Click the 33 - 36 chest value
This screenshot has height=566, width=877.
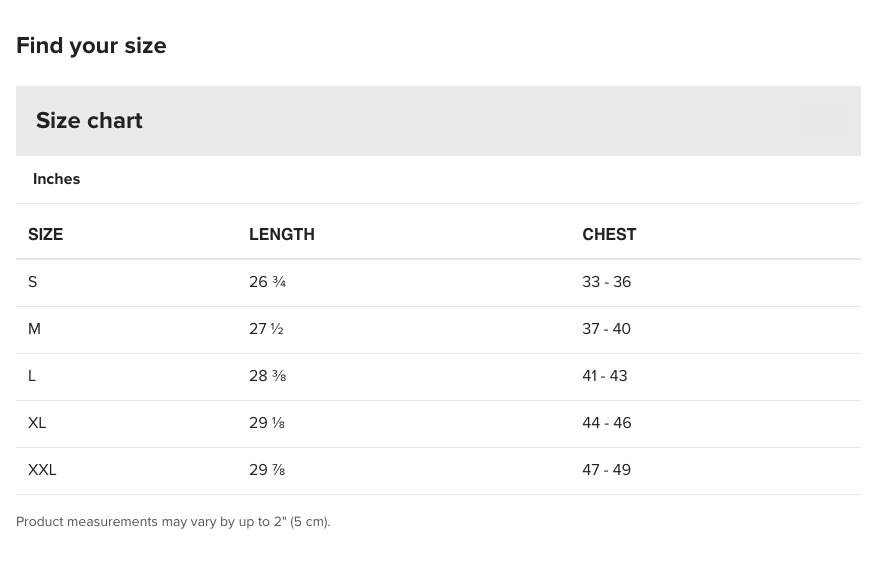pyautogui.click(x=606, y=282)
